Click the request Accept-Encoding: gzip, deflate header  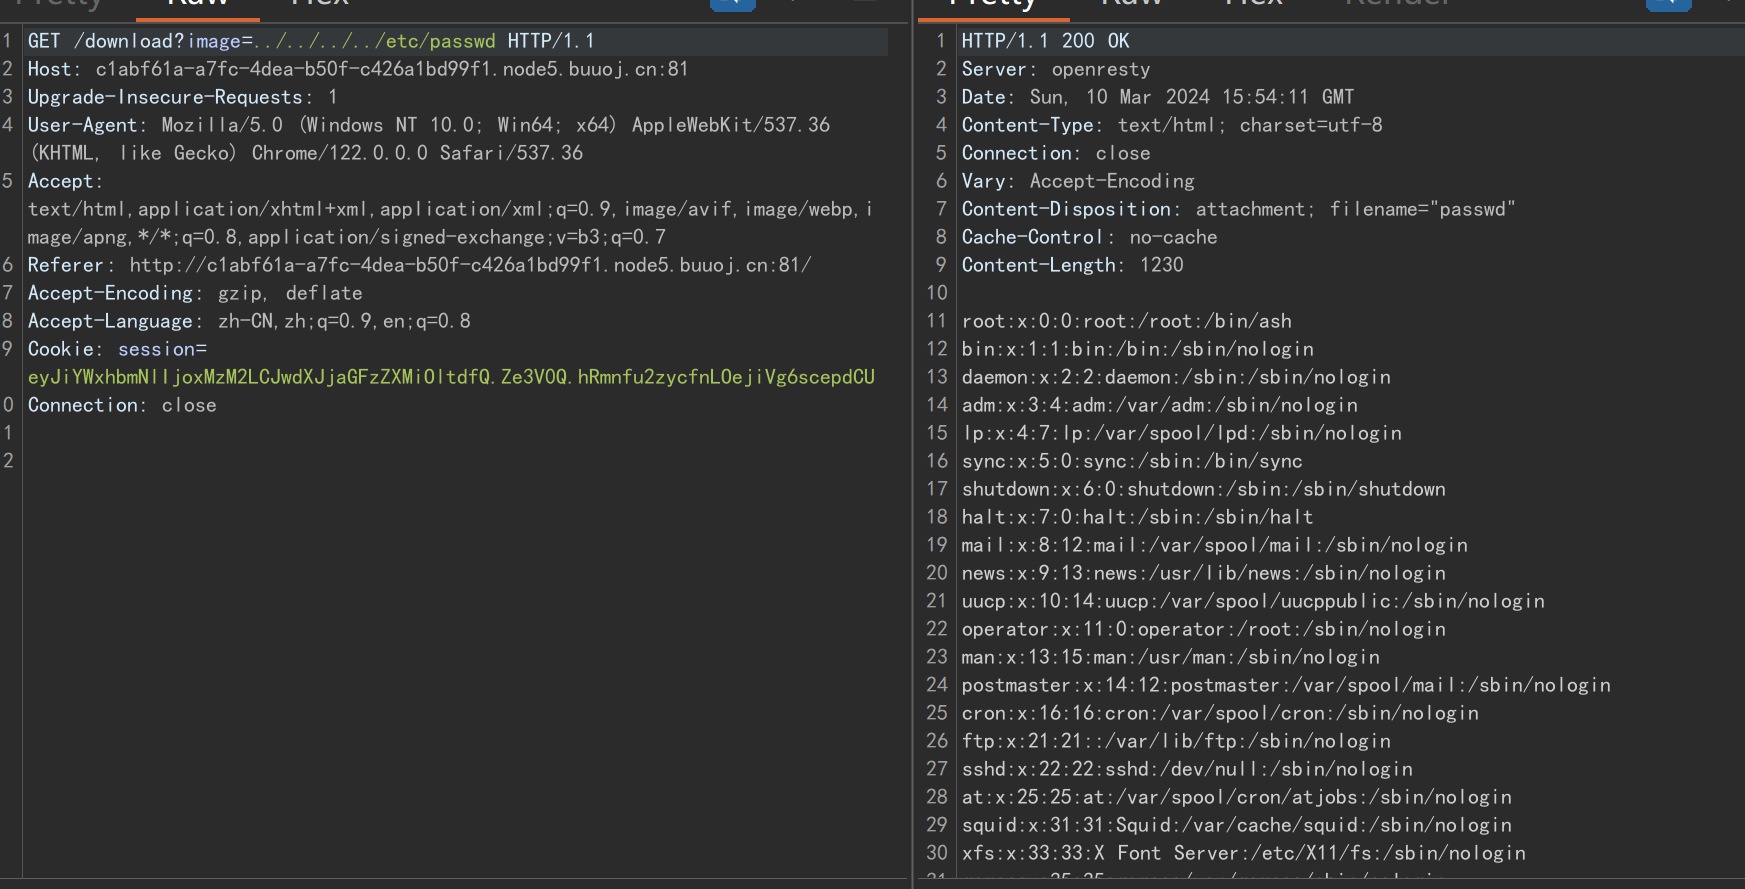click(195, 293)
